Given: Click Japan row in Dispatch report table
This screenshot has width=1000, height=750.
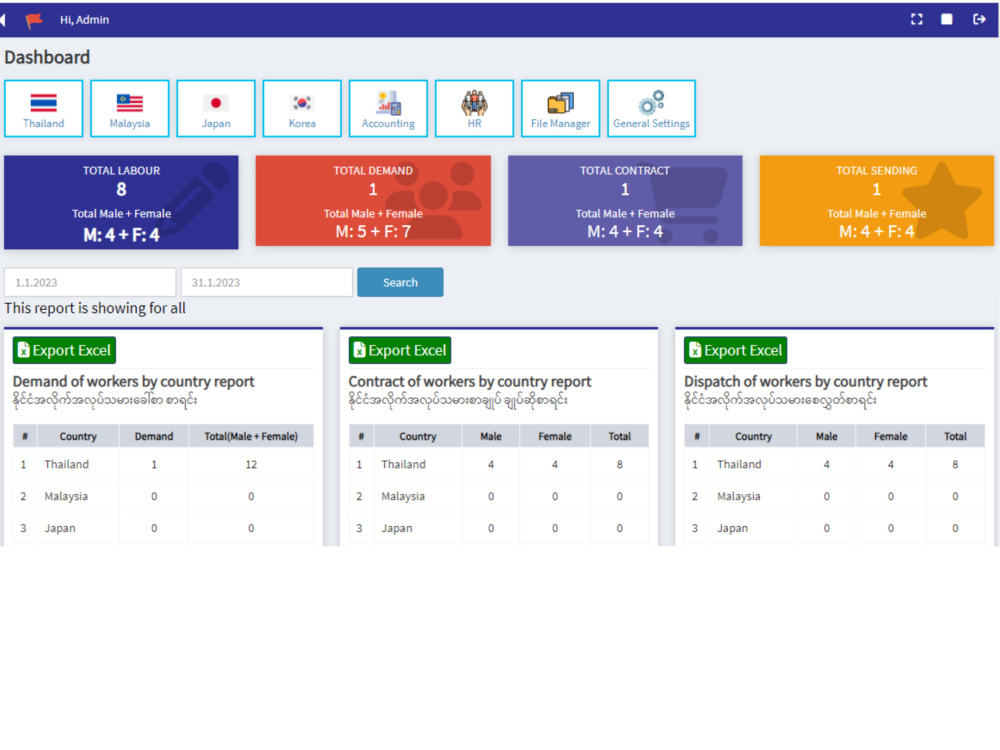Looking at the screenshot, I should [x=835, y=528].
